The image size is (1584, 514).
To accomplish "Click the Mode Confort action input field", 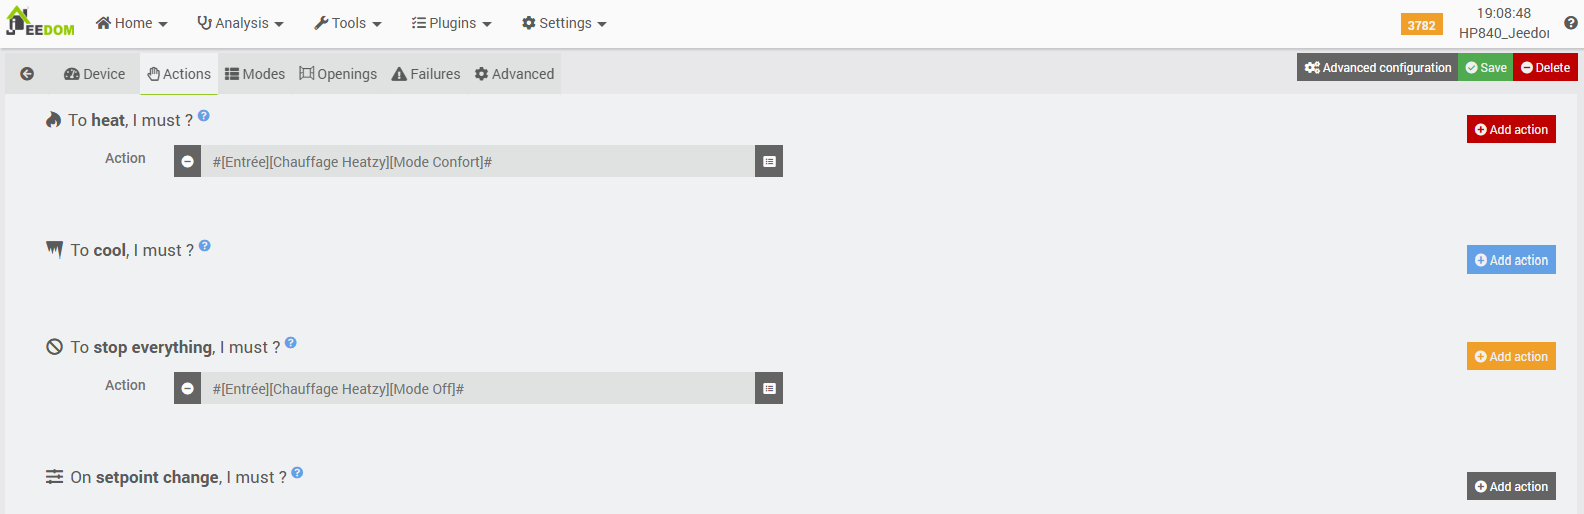I will (x=478, y=162).
